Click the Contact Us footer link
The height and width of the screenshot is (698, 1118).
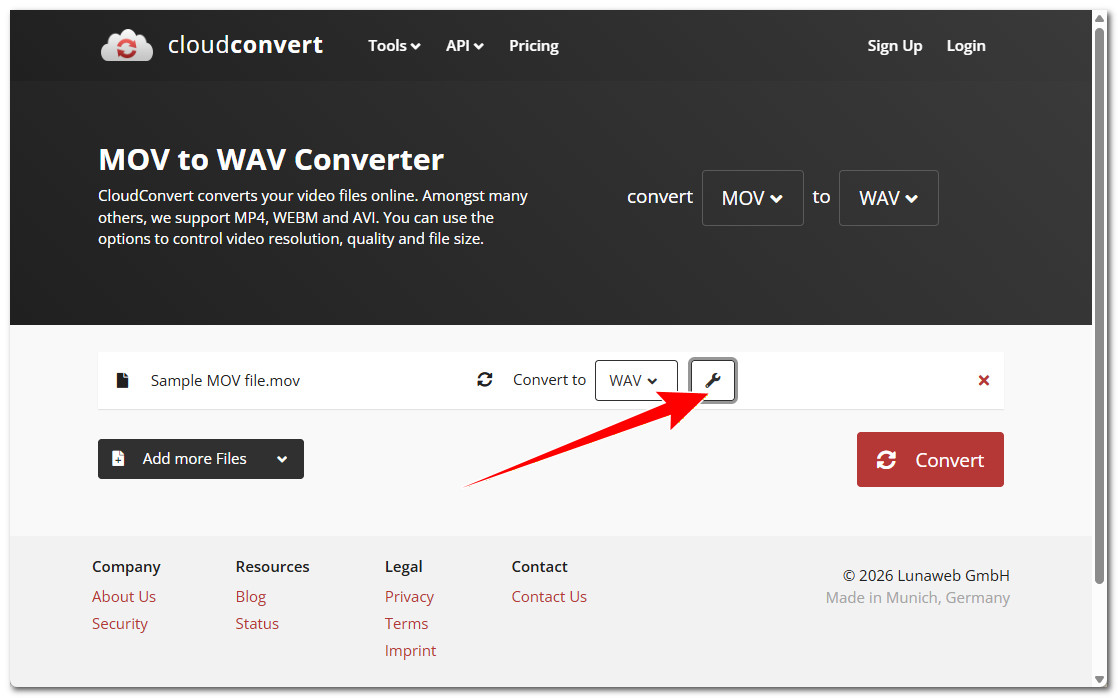549,597
